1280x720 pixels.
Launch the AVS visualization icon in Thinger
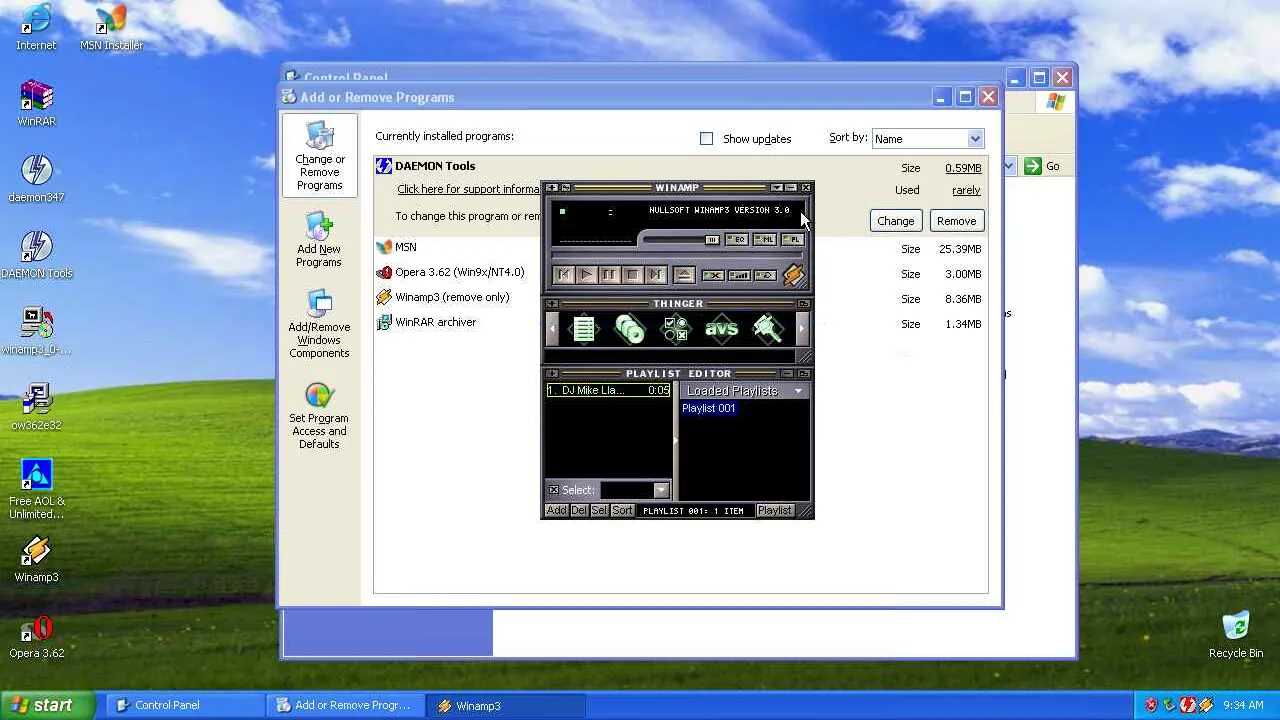[721, 329]
